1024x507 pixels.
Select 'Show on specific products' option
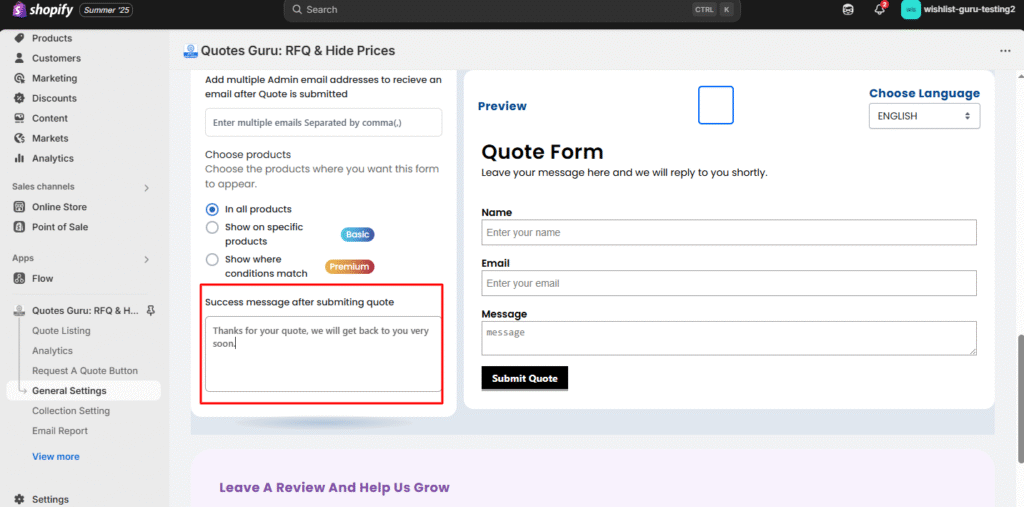pyautogui.click(x=212, y=228)
